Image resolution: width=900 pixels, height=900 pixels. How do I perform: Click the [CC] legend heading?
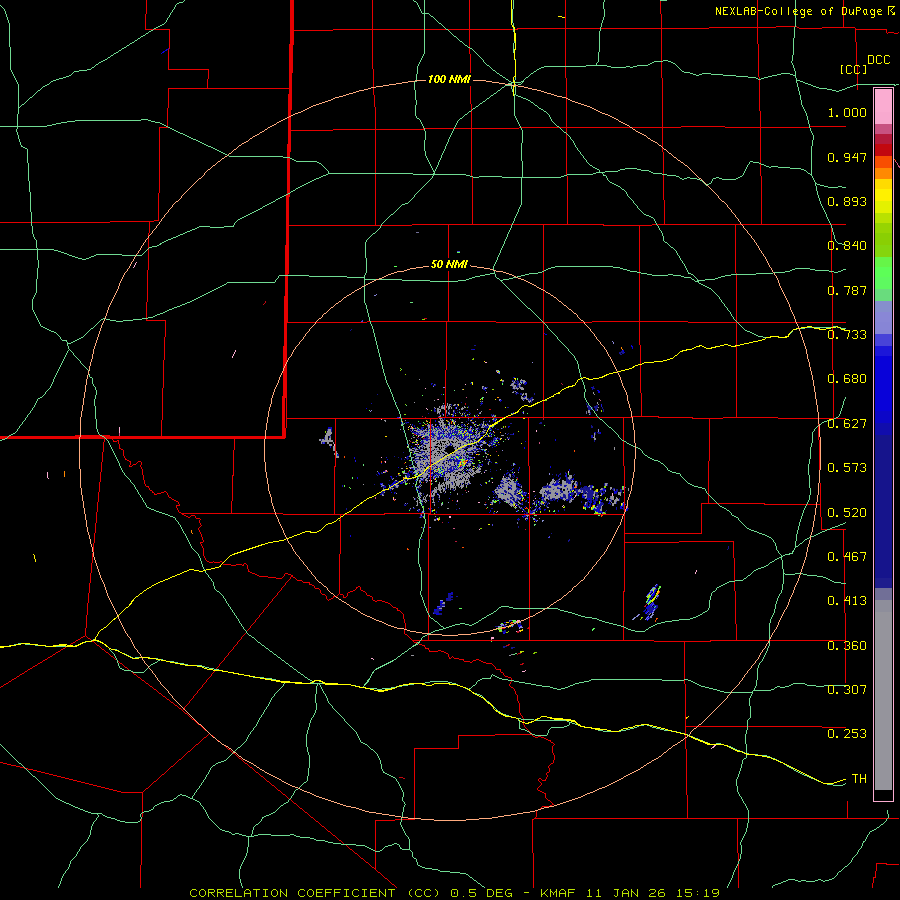click(x=854, y=69)
